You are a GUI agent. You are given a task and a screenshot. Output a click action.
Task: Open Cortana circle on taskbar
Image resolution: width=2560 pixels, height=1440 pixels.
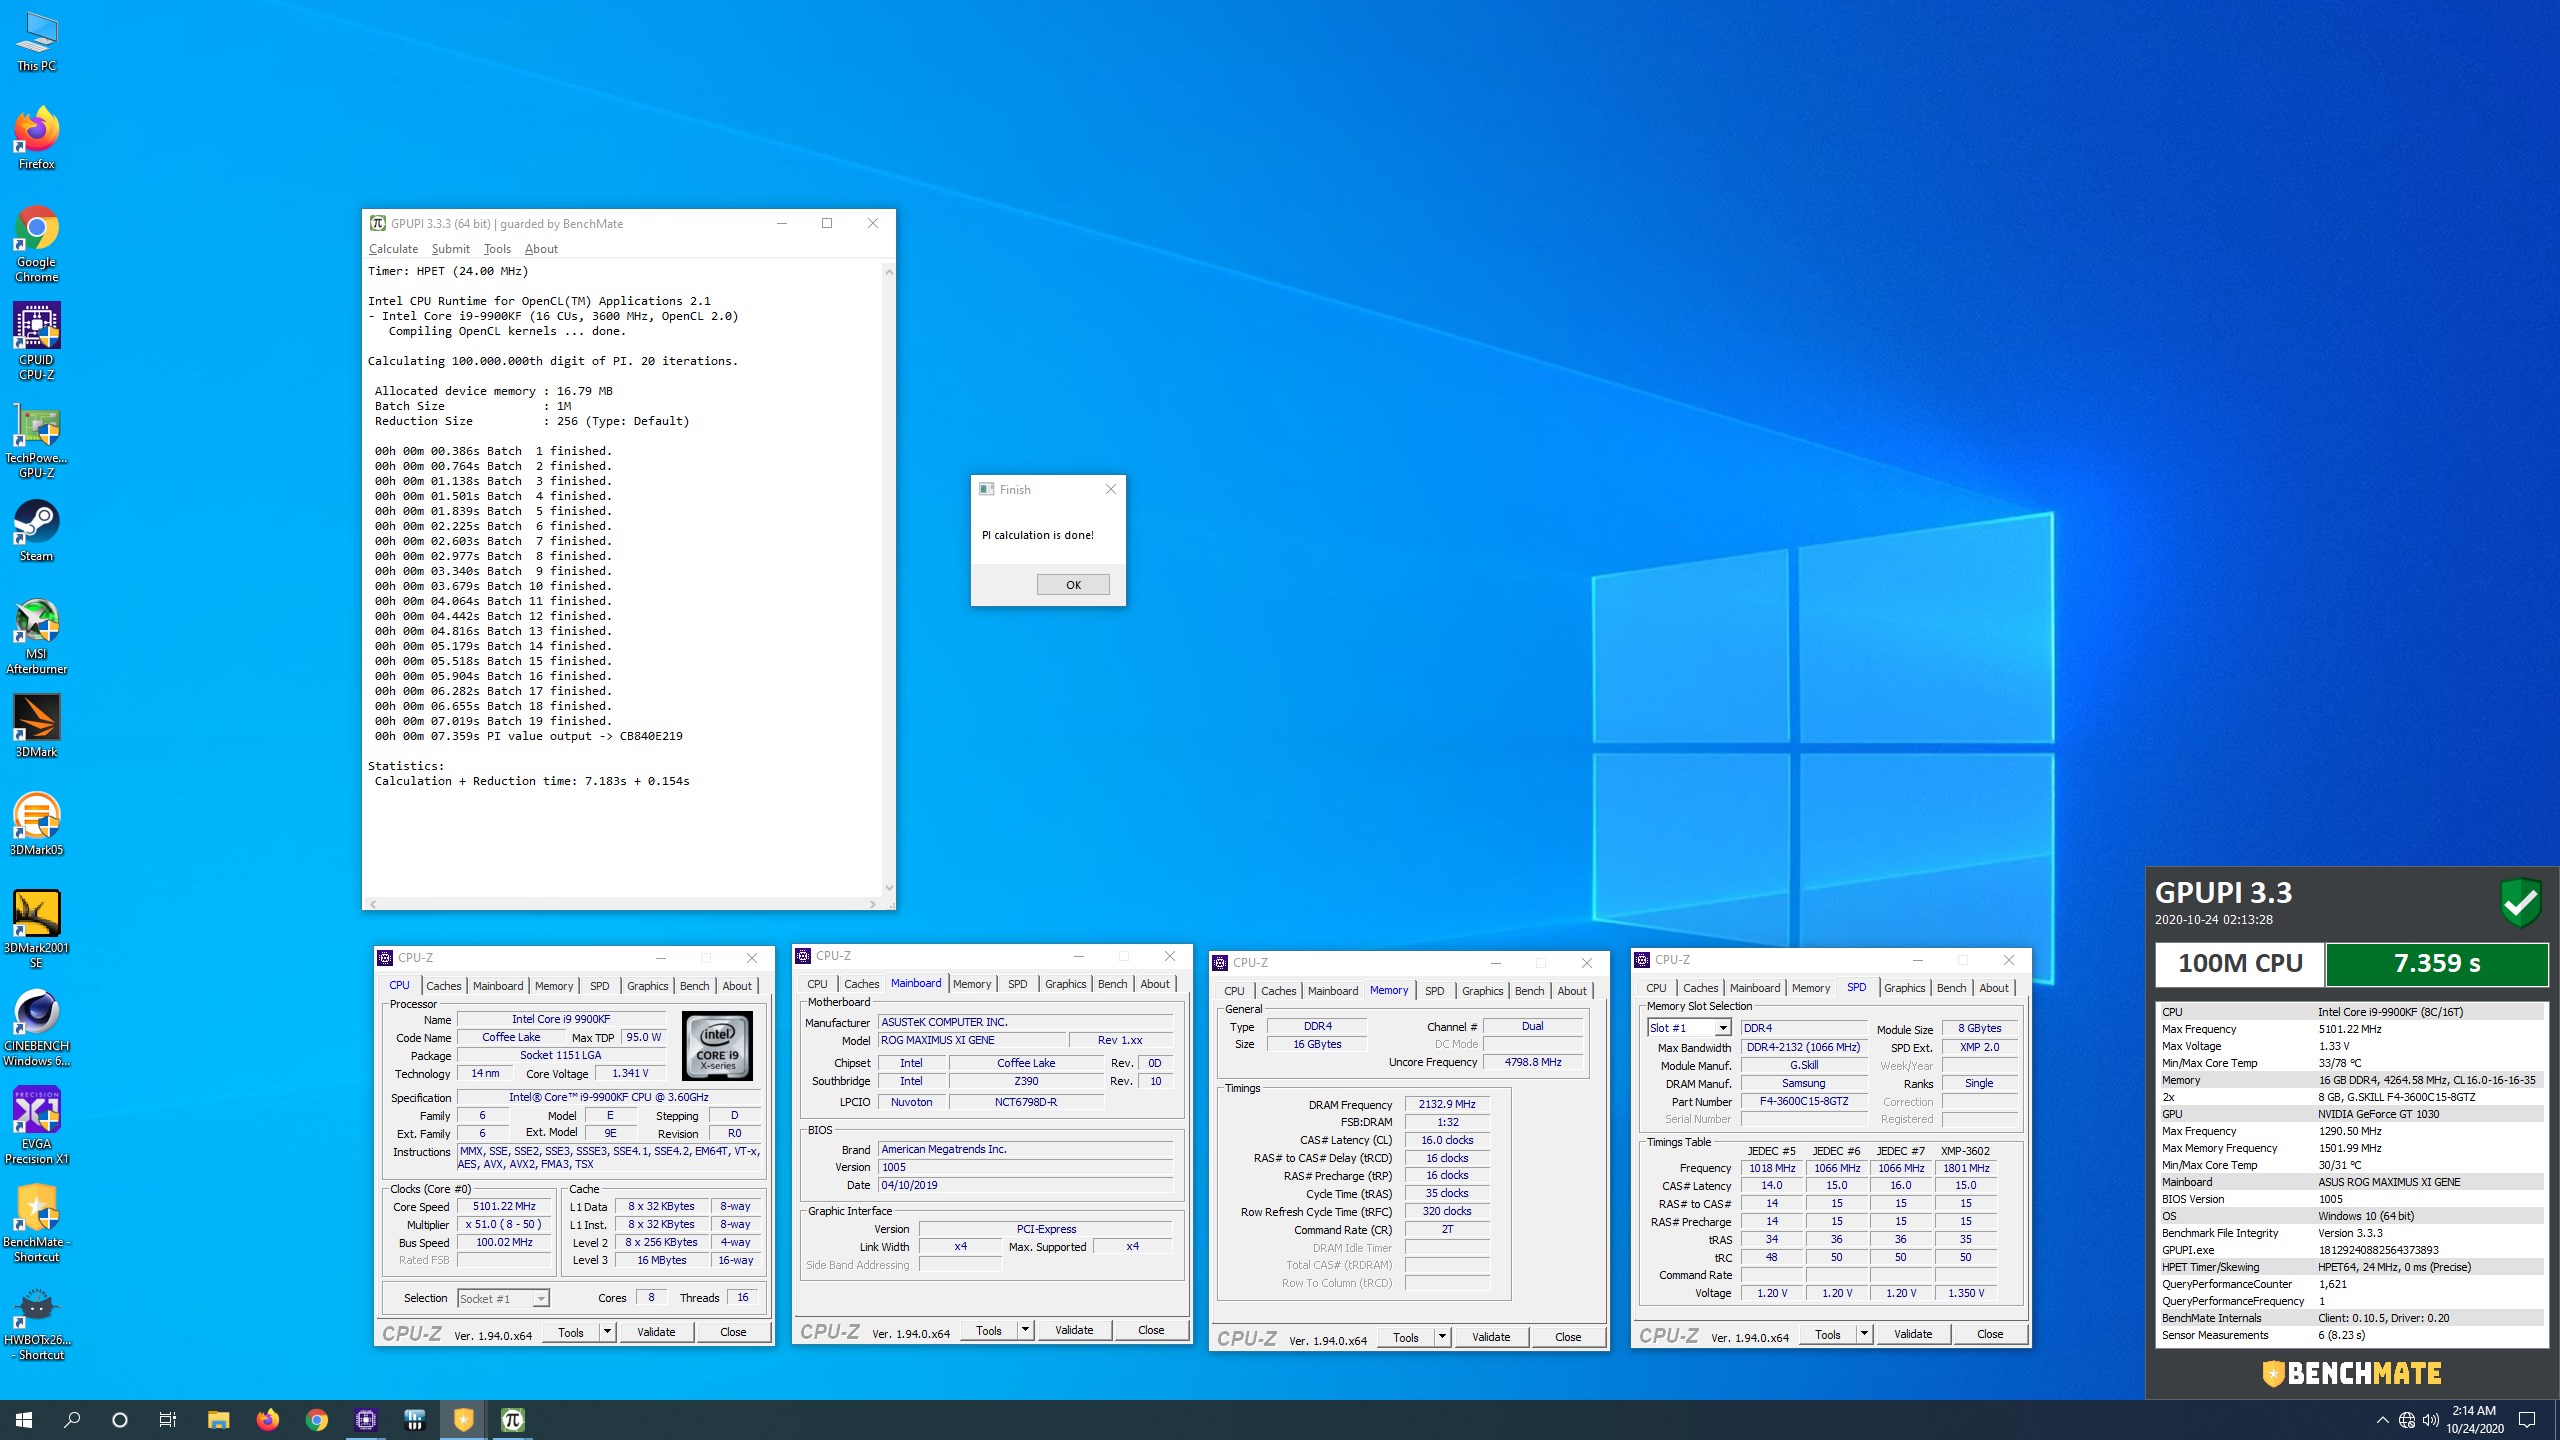click(120, 1420)
